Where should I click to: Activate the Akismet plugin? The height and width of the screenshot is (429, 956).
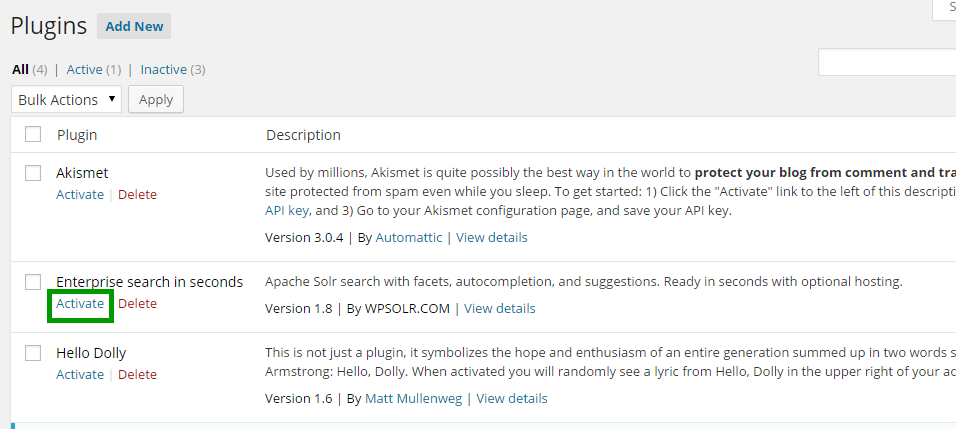click(x=80, y=194)
